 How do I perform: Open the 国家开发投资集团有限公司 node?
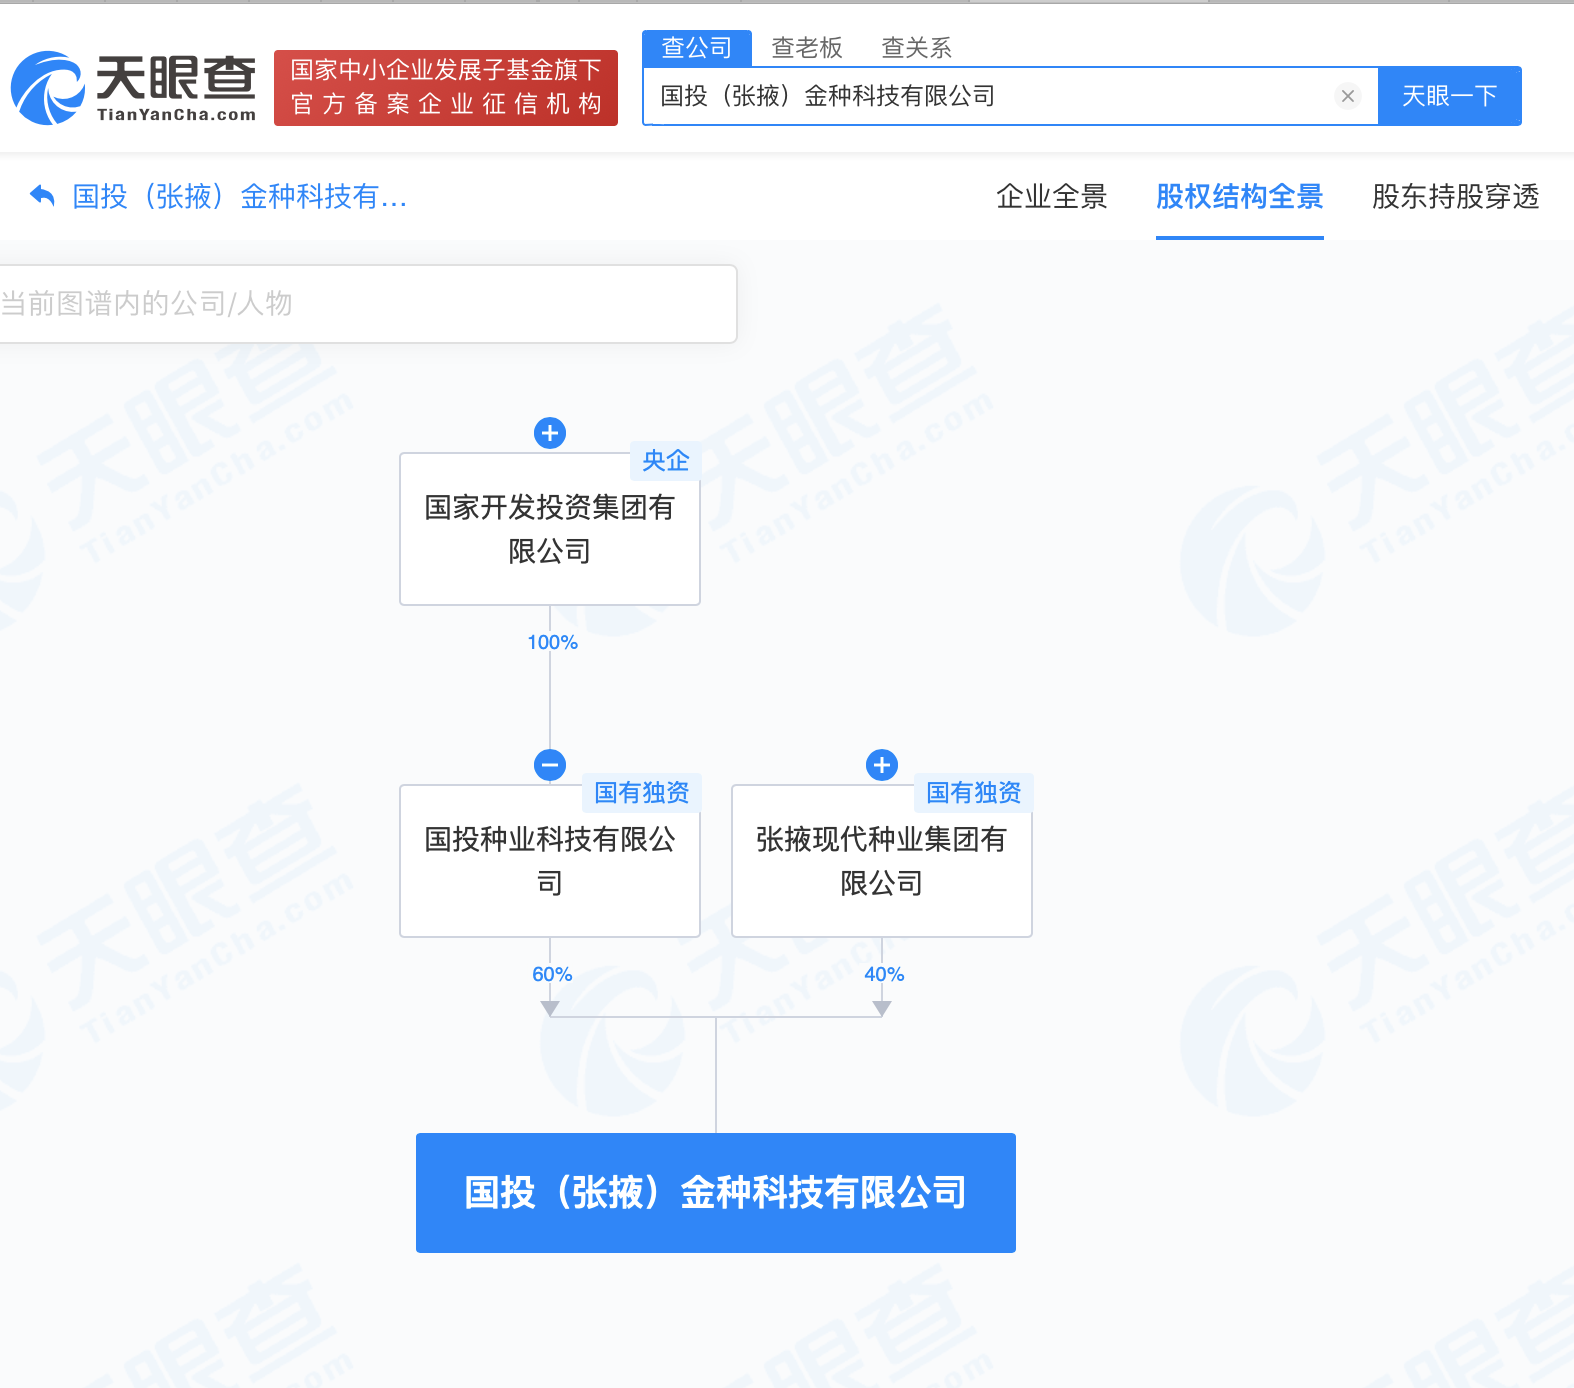tap(550, 529)
